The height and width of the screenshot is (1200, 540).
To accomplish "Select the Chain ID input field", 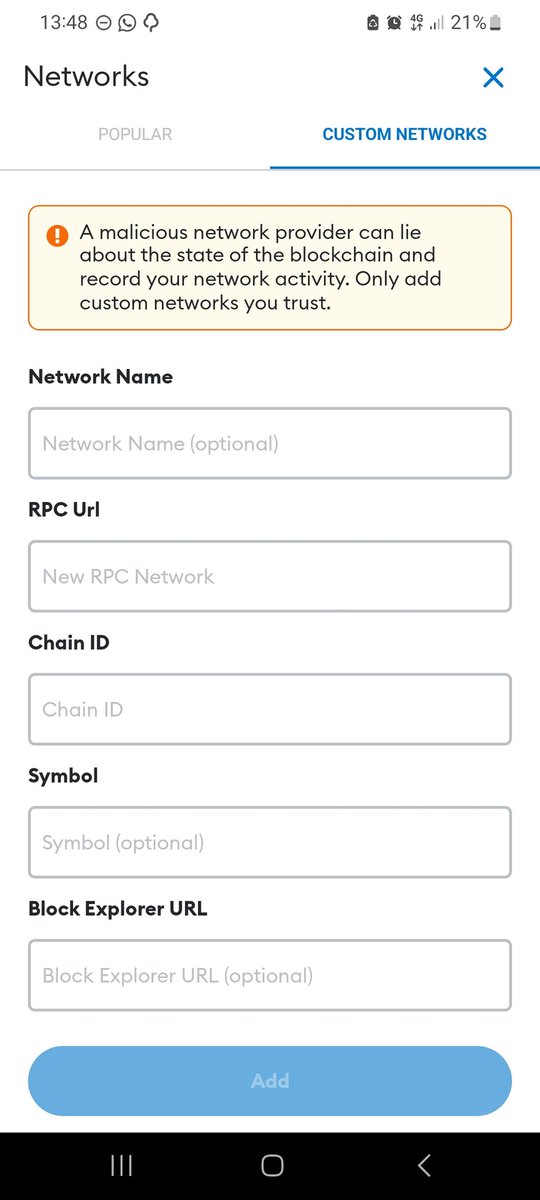I will coord(270,709).
